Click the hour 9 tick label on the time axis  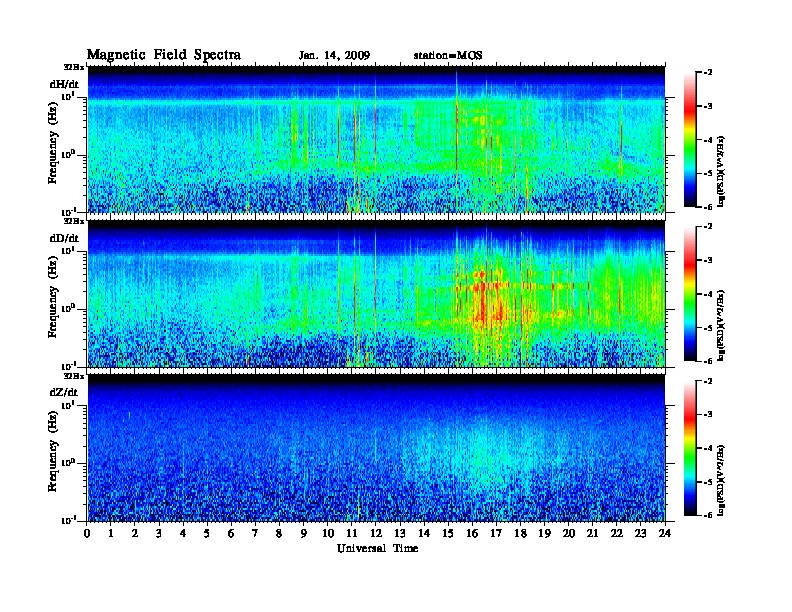[x=304, y=534]
